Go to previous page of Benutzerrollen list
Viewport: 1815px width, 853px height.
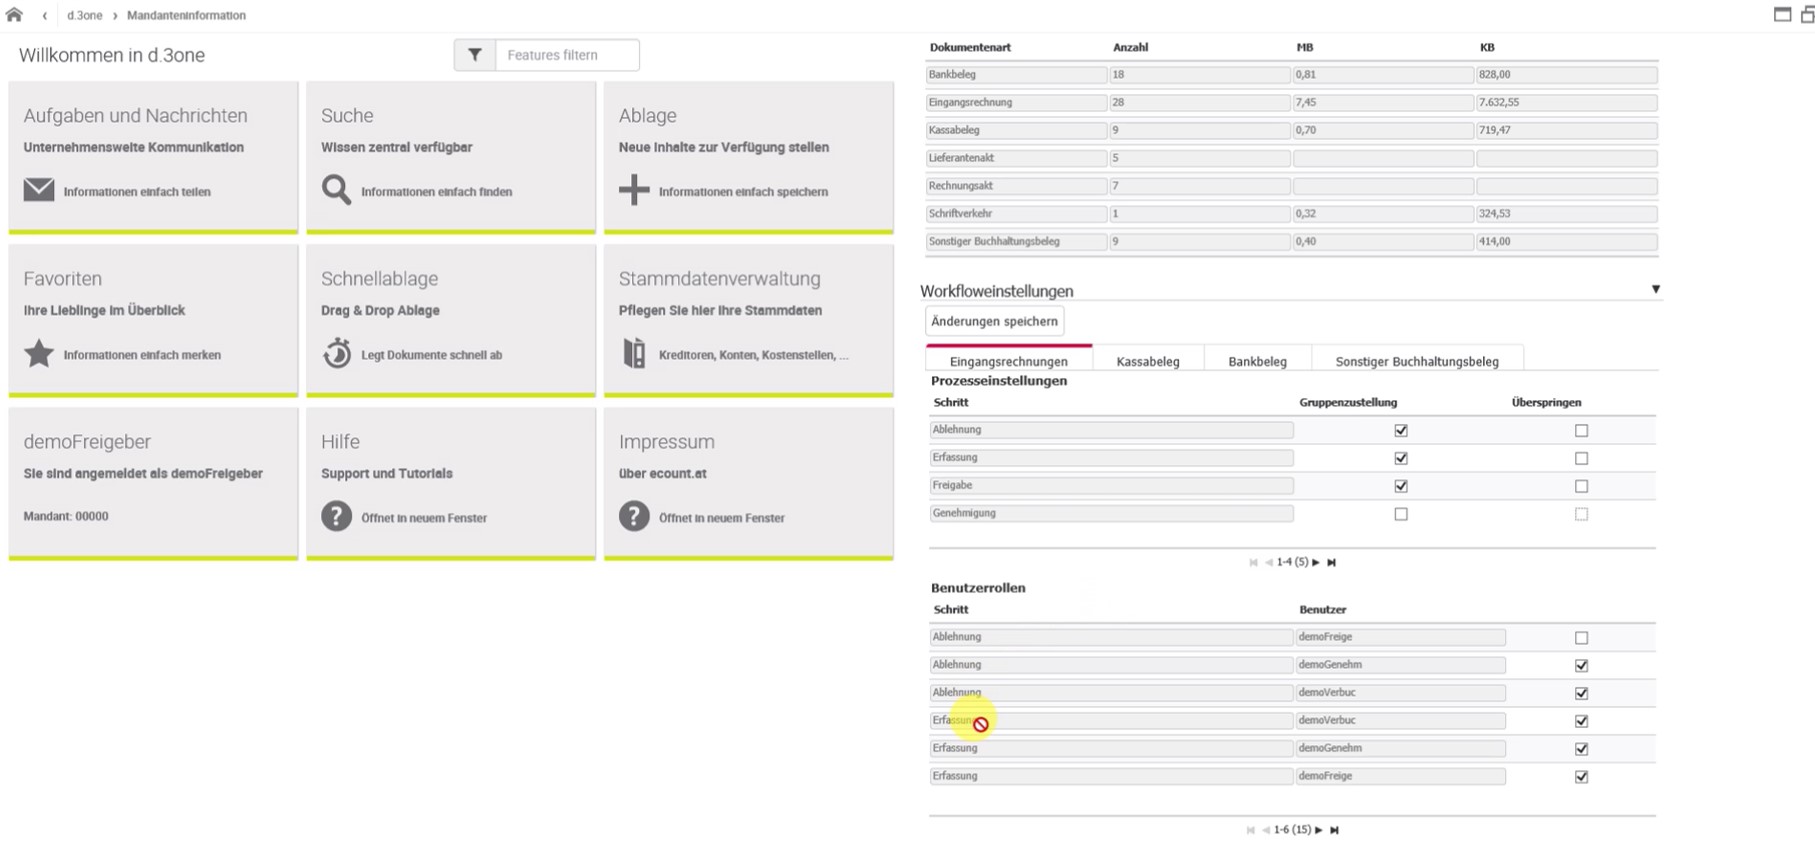pyautogui.click(x=1265, y=830)
